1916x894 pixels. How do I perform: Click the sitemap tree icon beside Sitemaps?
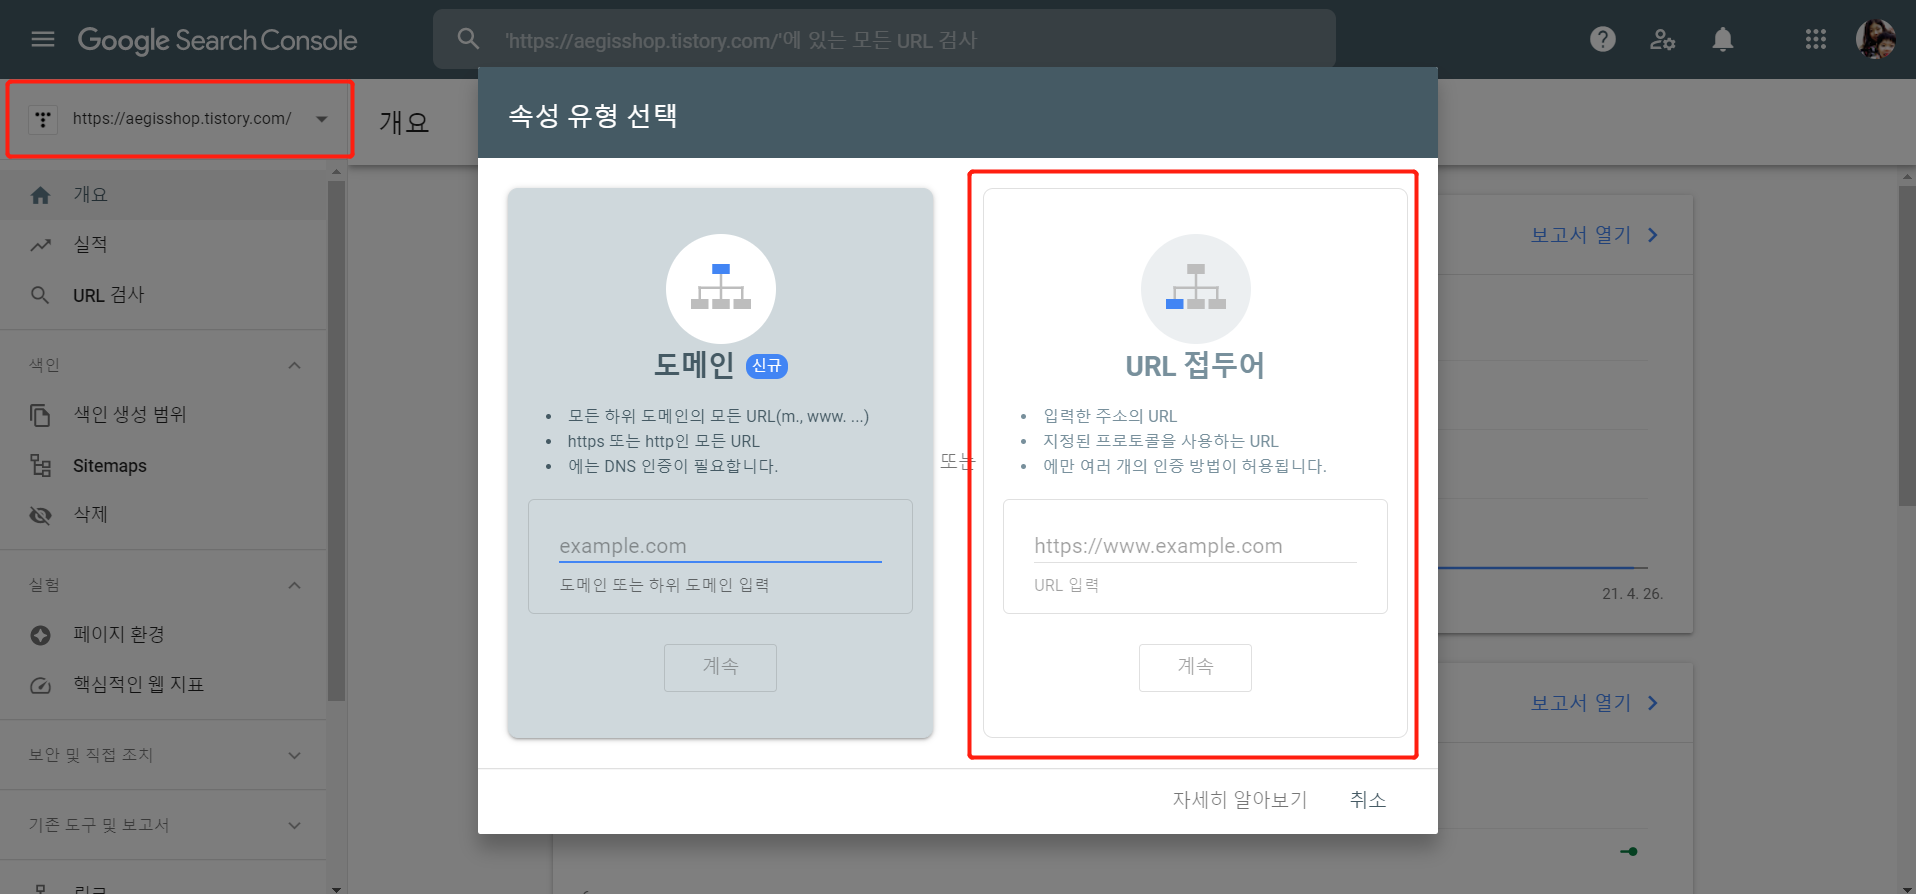tap(40, 465)
